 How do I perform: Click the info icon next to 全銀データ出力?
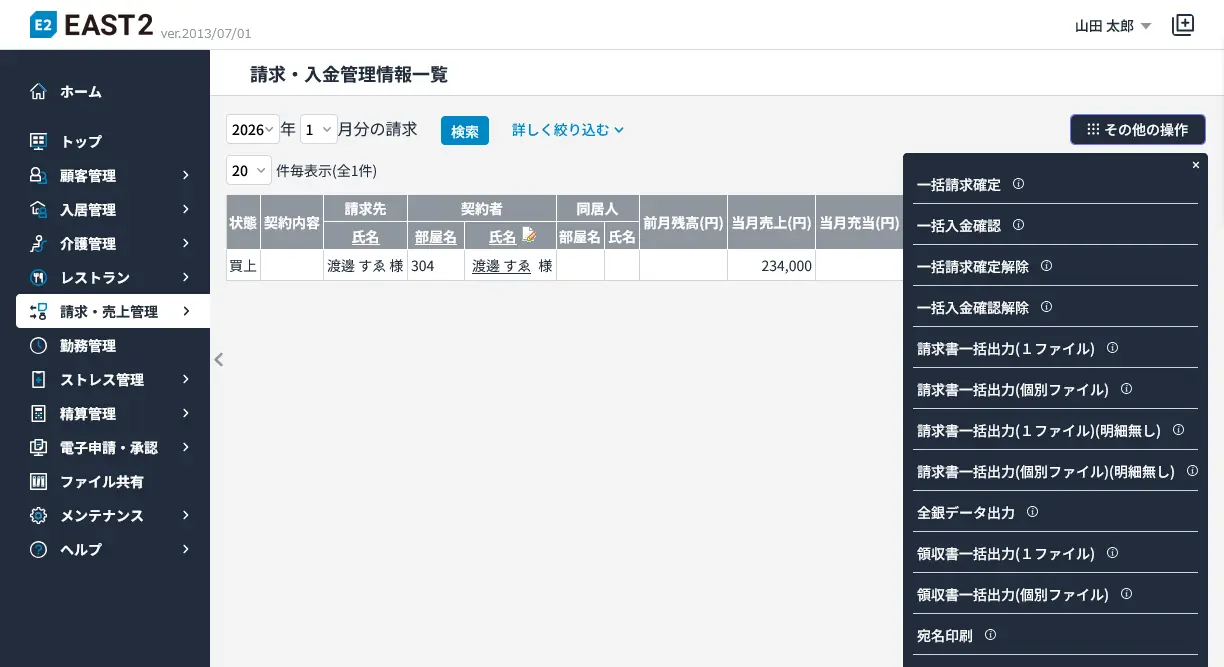click(x=1032, y=512)
